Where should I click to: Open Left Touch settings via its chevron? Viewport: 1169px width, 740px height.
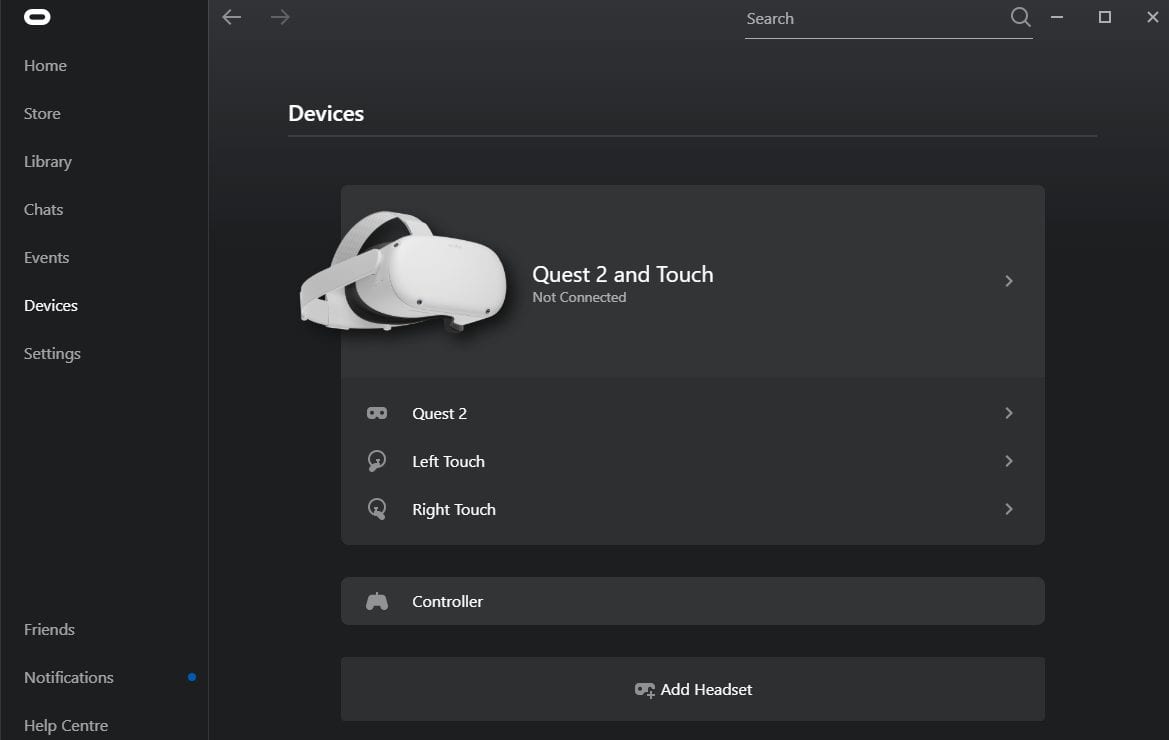point(1009,461)
